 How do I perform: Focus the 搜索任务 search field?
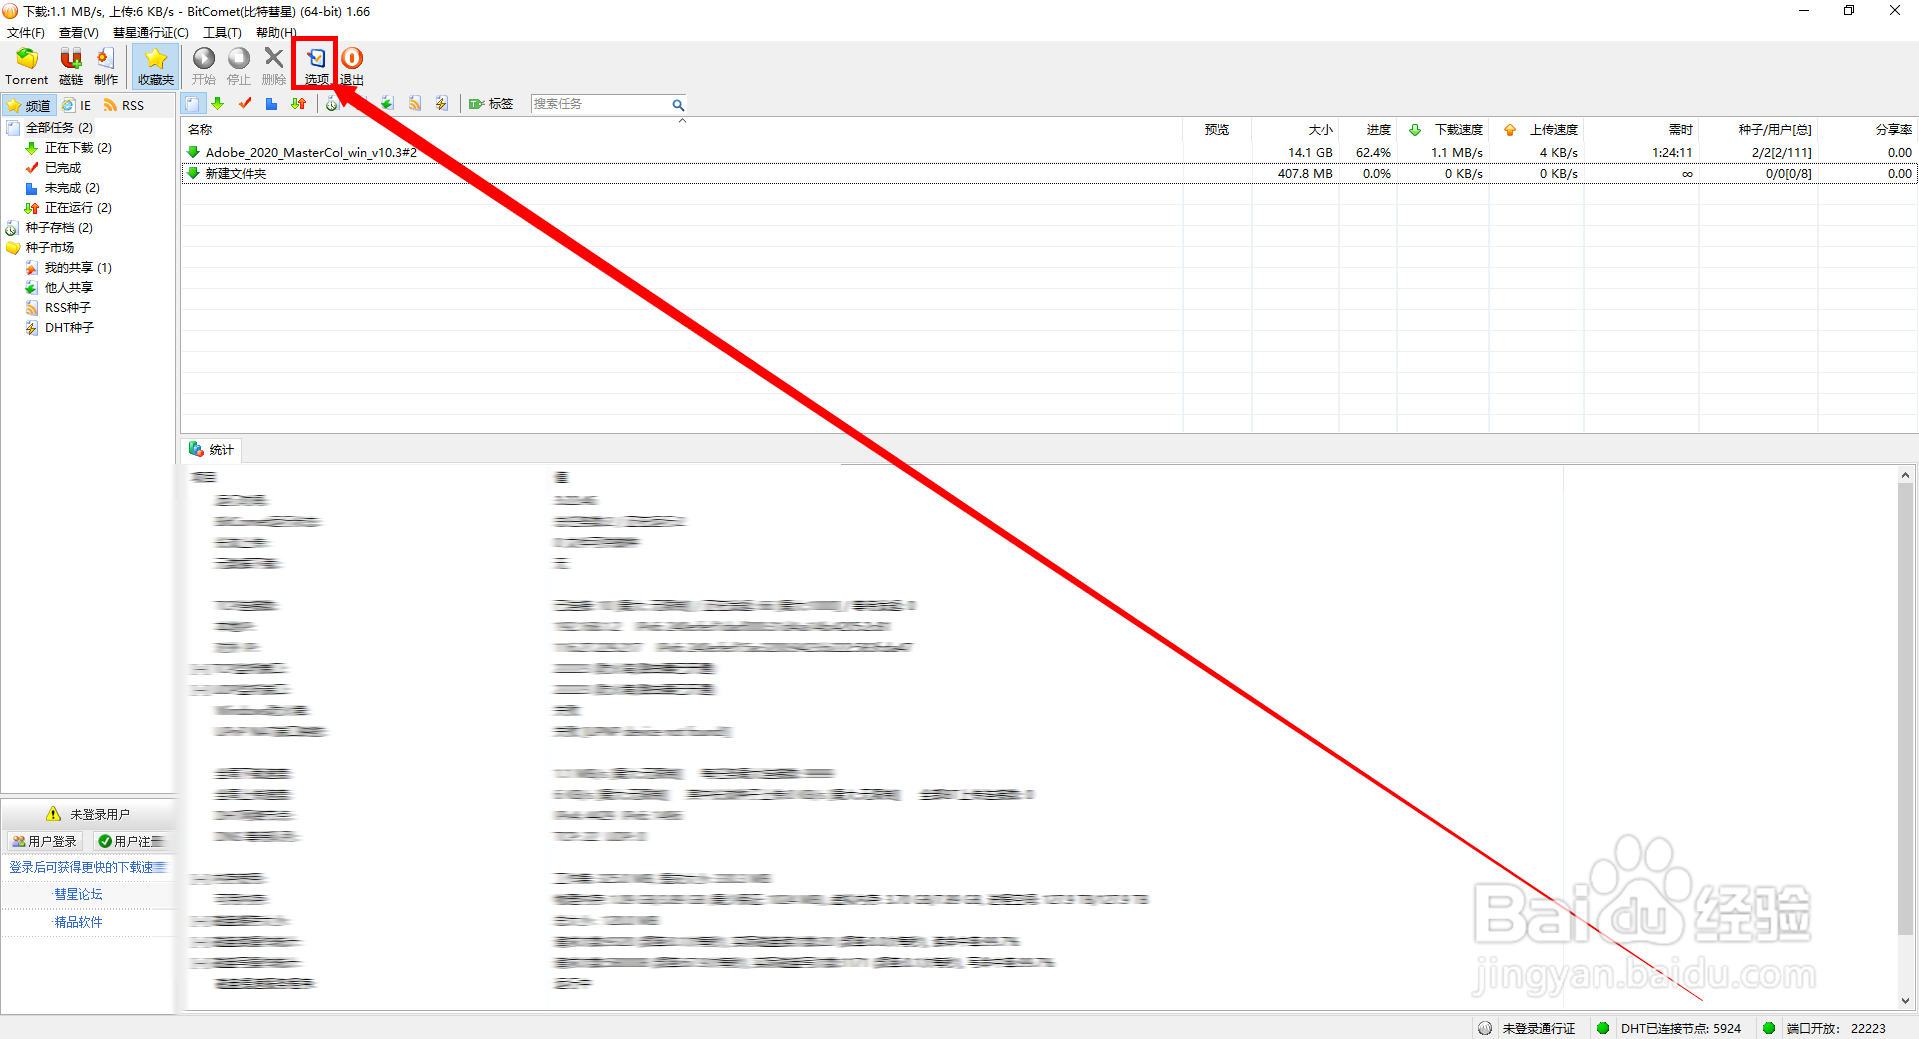point(600,104)
